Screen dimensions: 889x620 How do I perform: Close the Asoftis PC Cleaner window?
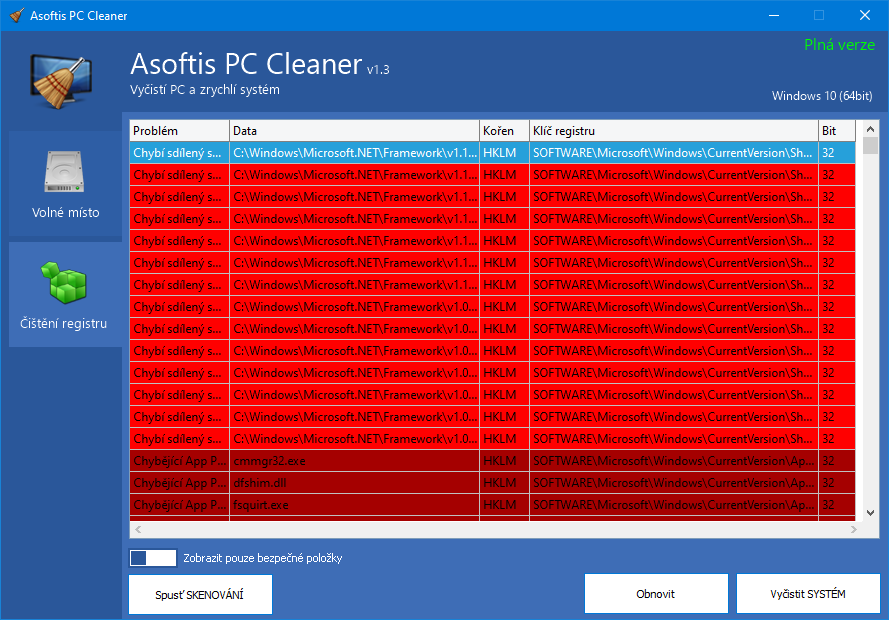[865, 15]
